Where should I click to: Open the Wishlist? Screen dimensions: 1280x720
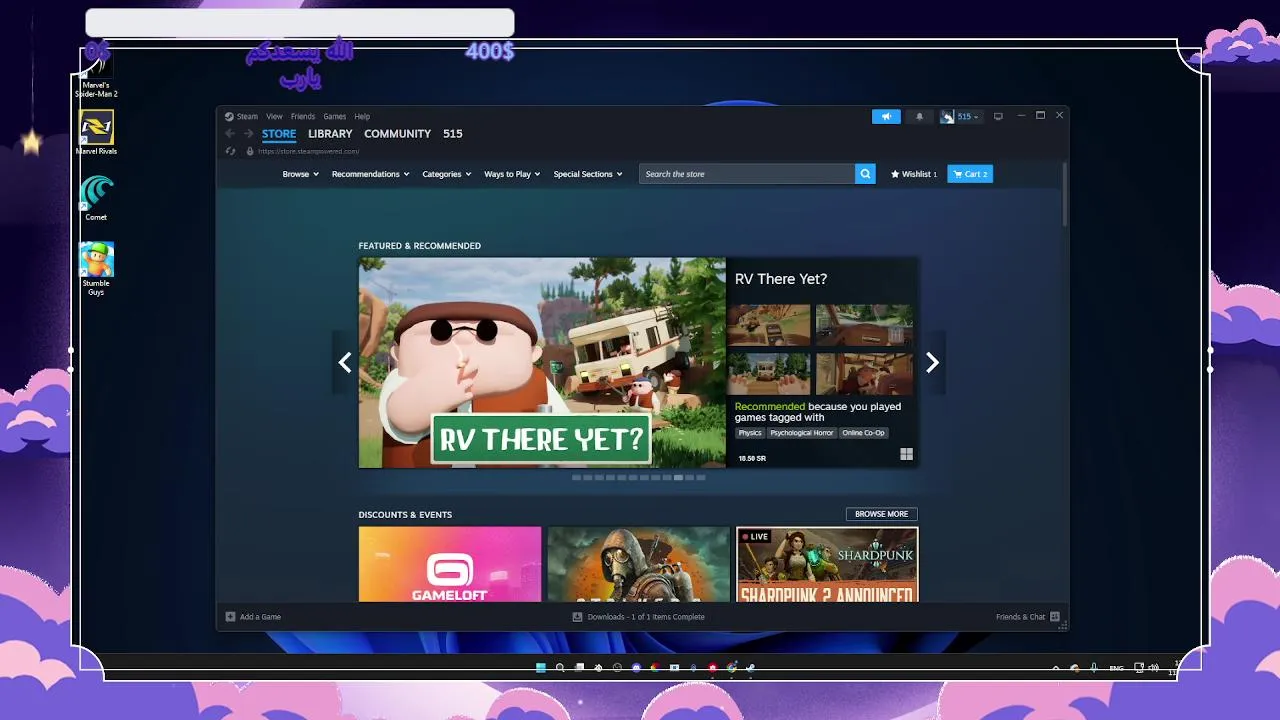click(x=914, y=174)
